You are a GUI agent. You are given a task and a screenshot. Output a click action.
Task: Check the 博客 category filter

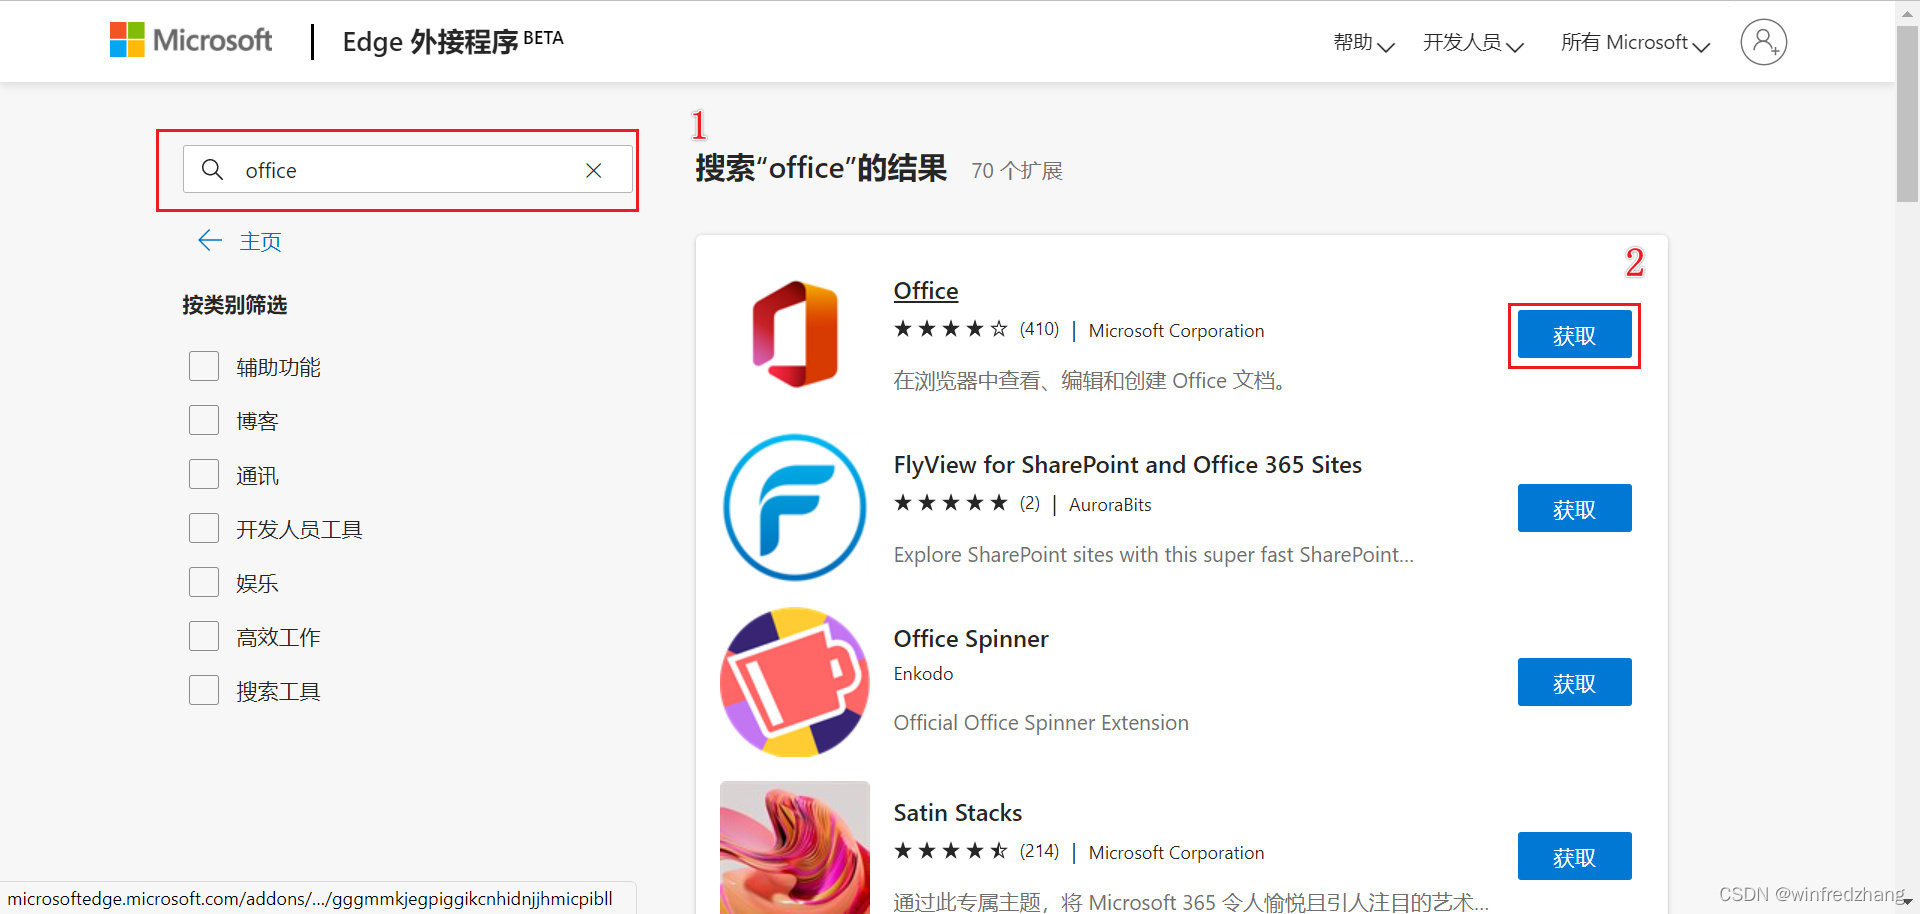pyautogui.click(x=204, y=420)
